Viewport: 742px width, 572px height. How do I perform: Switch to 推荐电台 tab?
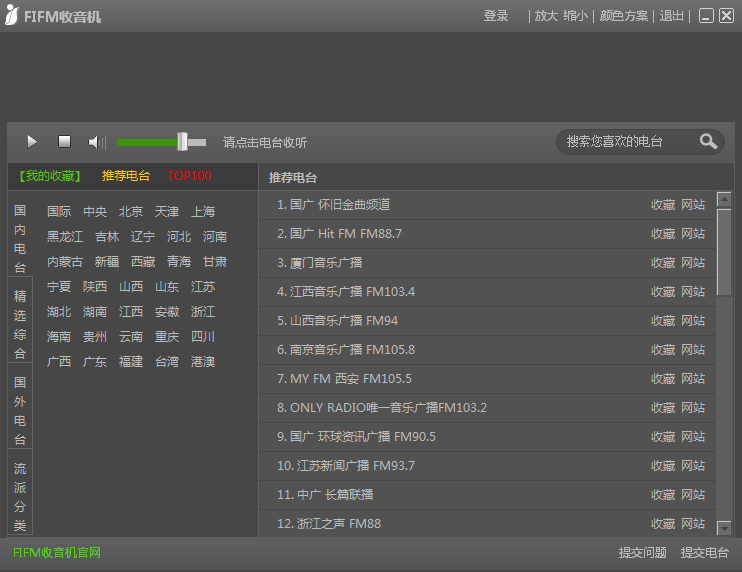[125, 176]
